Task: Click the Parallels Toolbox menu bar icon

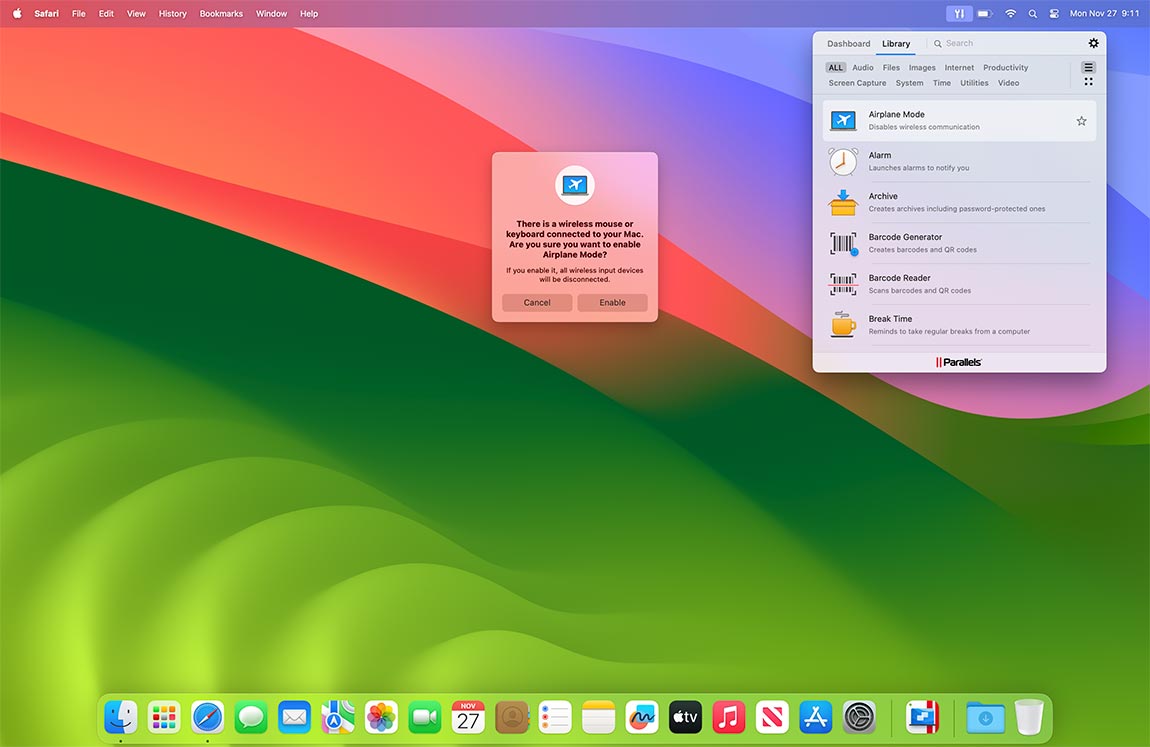Action: (959, 14)
